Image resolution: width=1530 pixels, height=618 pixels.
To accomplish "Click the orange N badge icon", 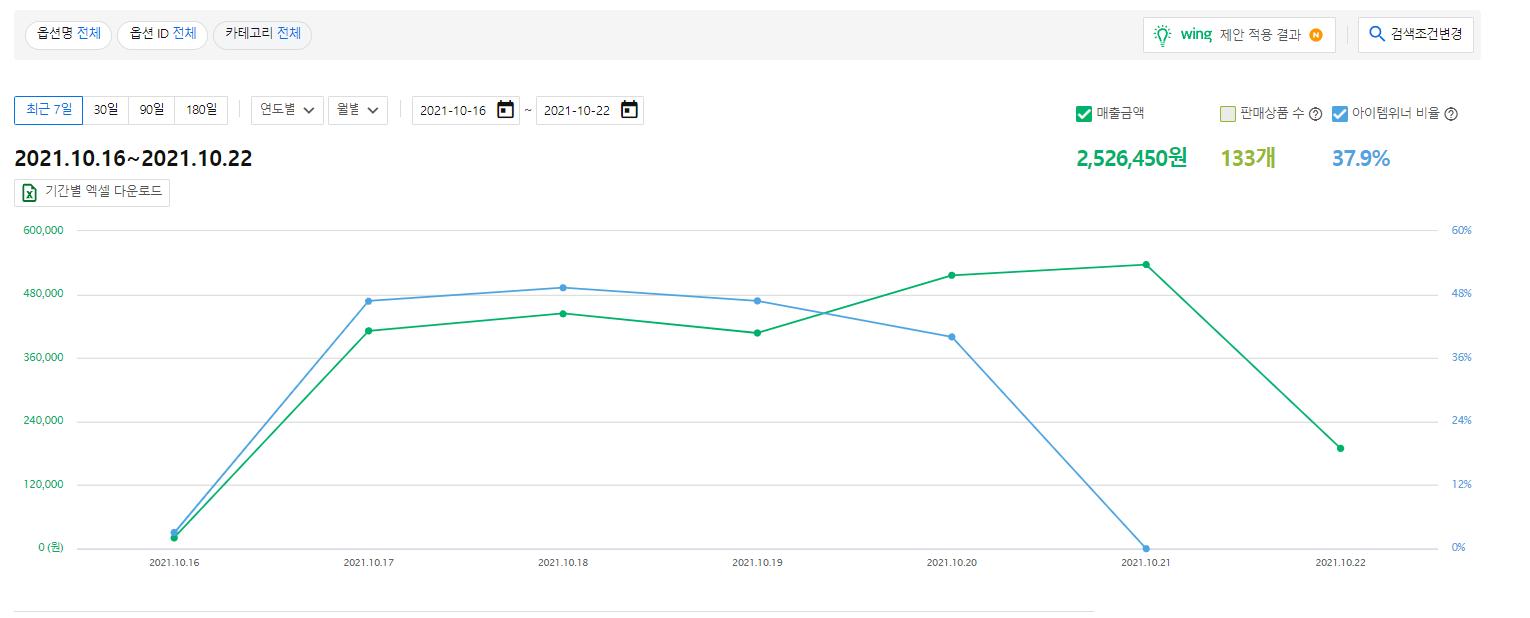I will click(x=1316, y=35).
